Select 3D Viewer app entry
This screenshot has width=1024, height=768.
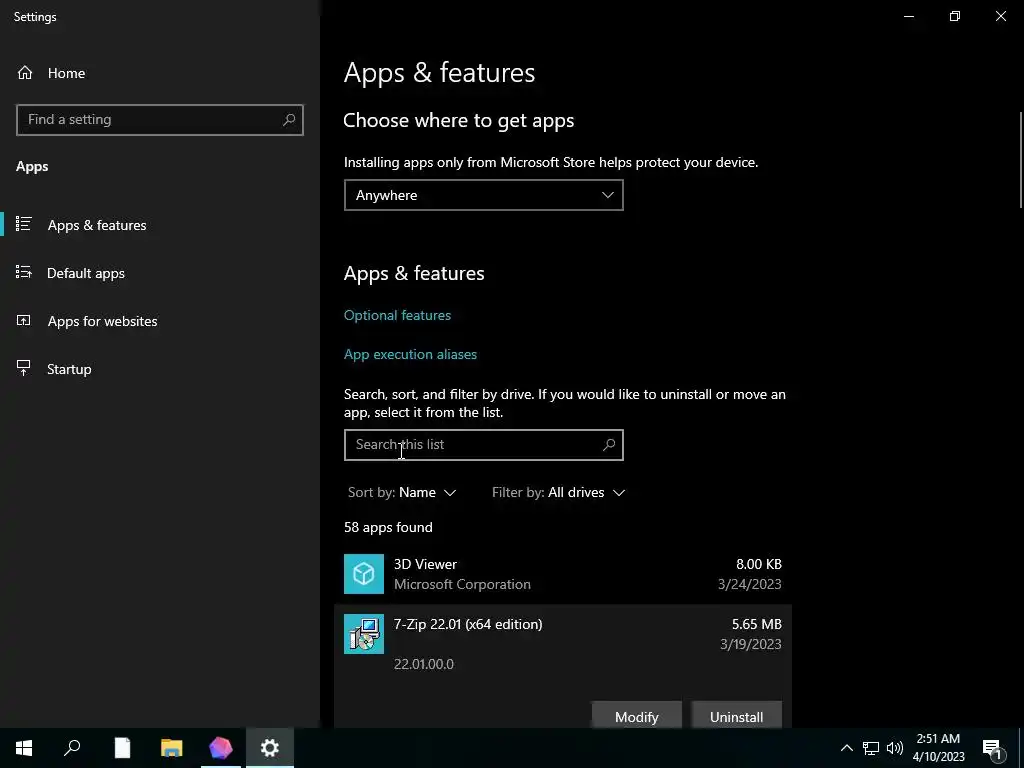tap(563, 574)
